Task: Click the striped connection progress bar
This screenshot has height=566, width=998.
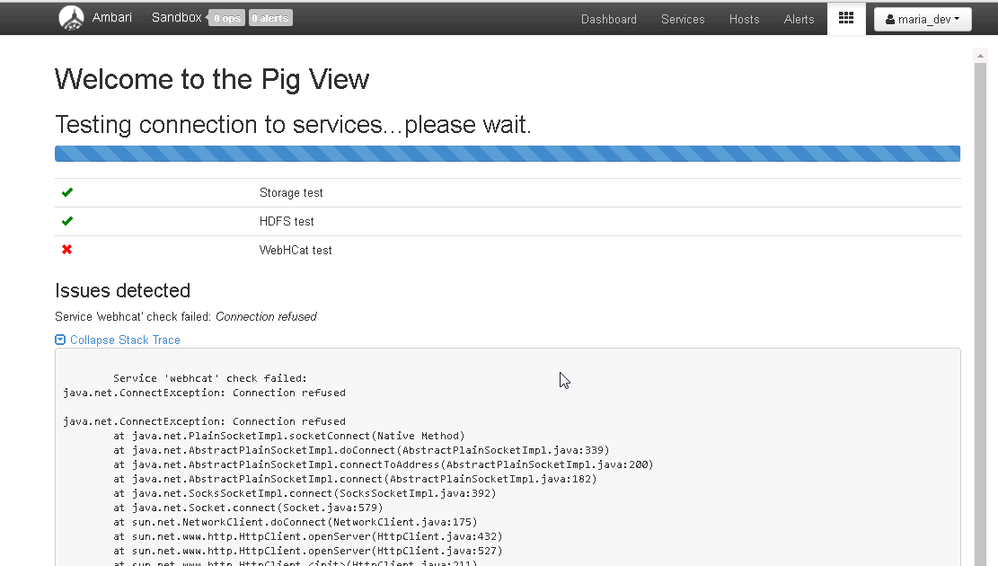Action: 507,153
